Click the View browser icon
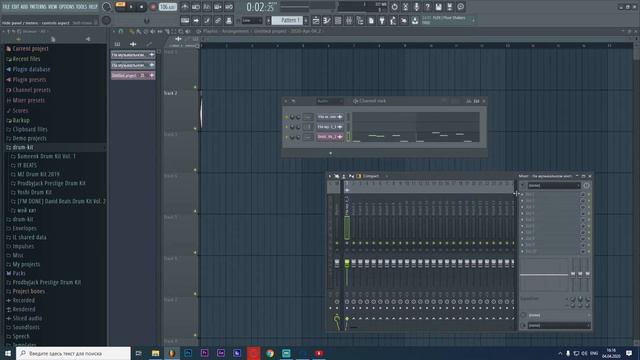Viewport: 640px width, 360px height. coord(360,20)
